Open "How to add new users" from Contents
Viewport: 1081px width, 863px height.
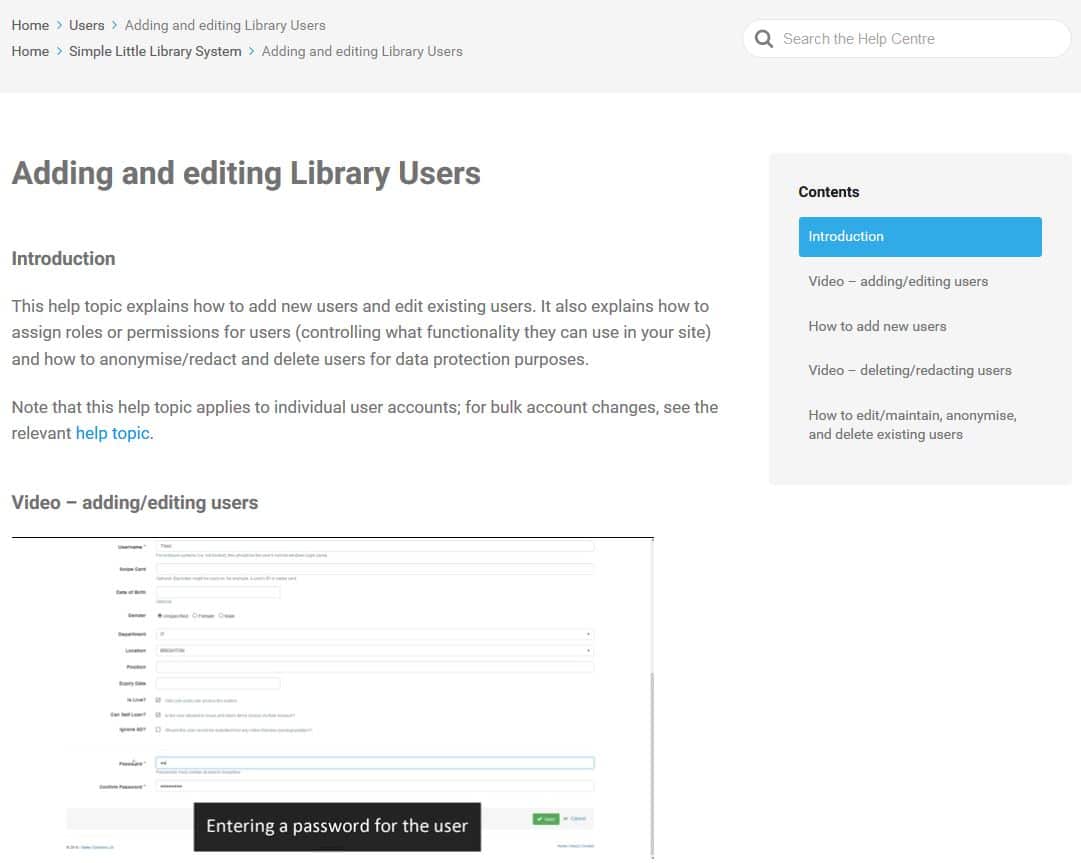(877, 326)
